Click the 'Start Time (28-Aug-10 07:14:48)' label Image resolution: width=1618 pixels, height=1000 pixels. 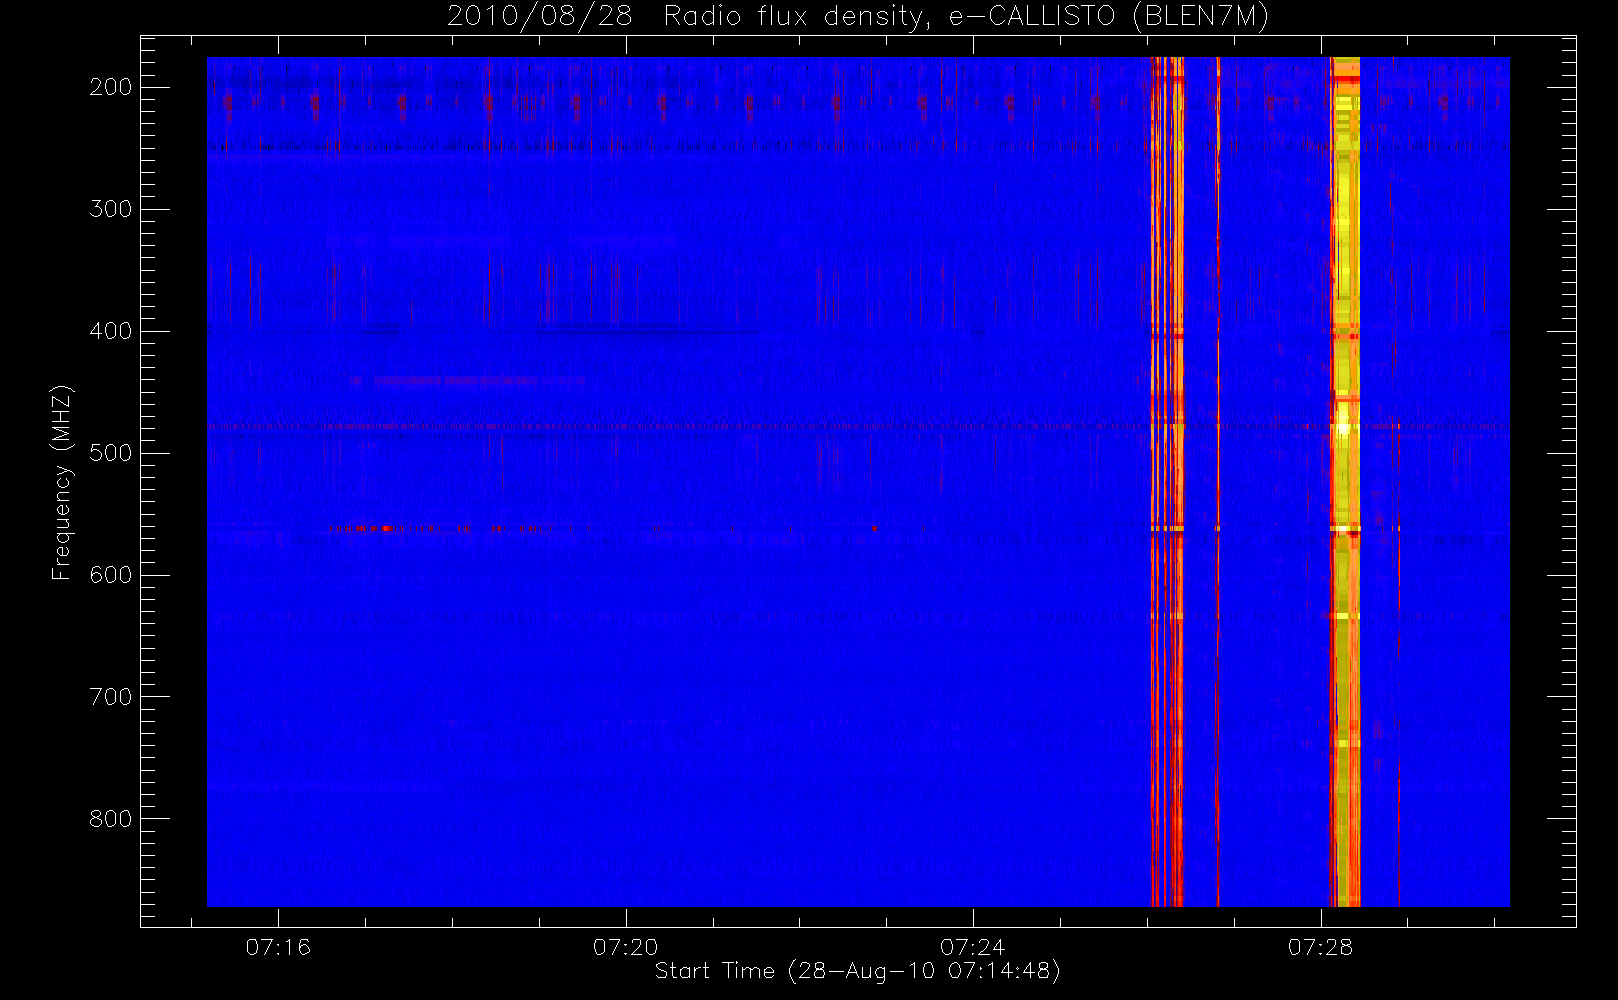(x=857, y=971)
